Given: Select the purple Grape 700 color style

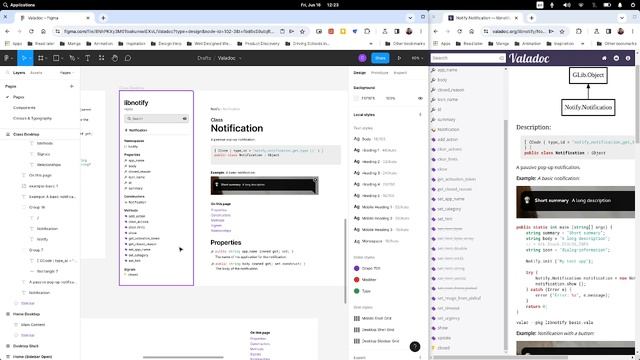Looking at the screenshot, I should (x=367, y=269).
